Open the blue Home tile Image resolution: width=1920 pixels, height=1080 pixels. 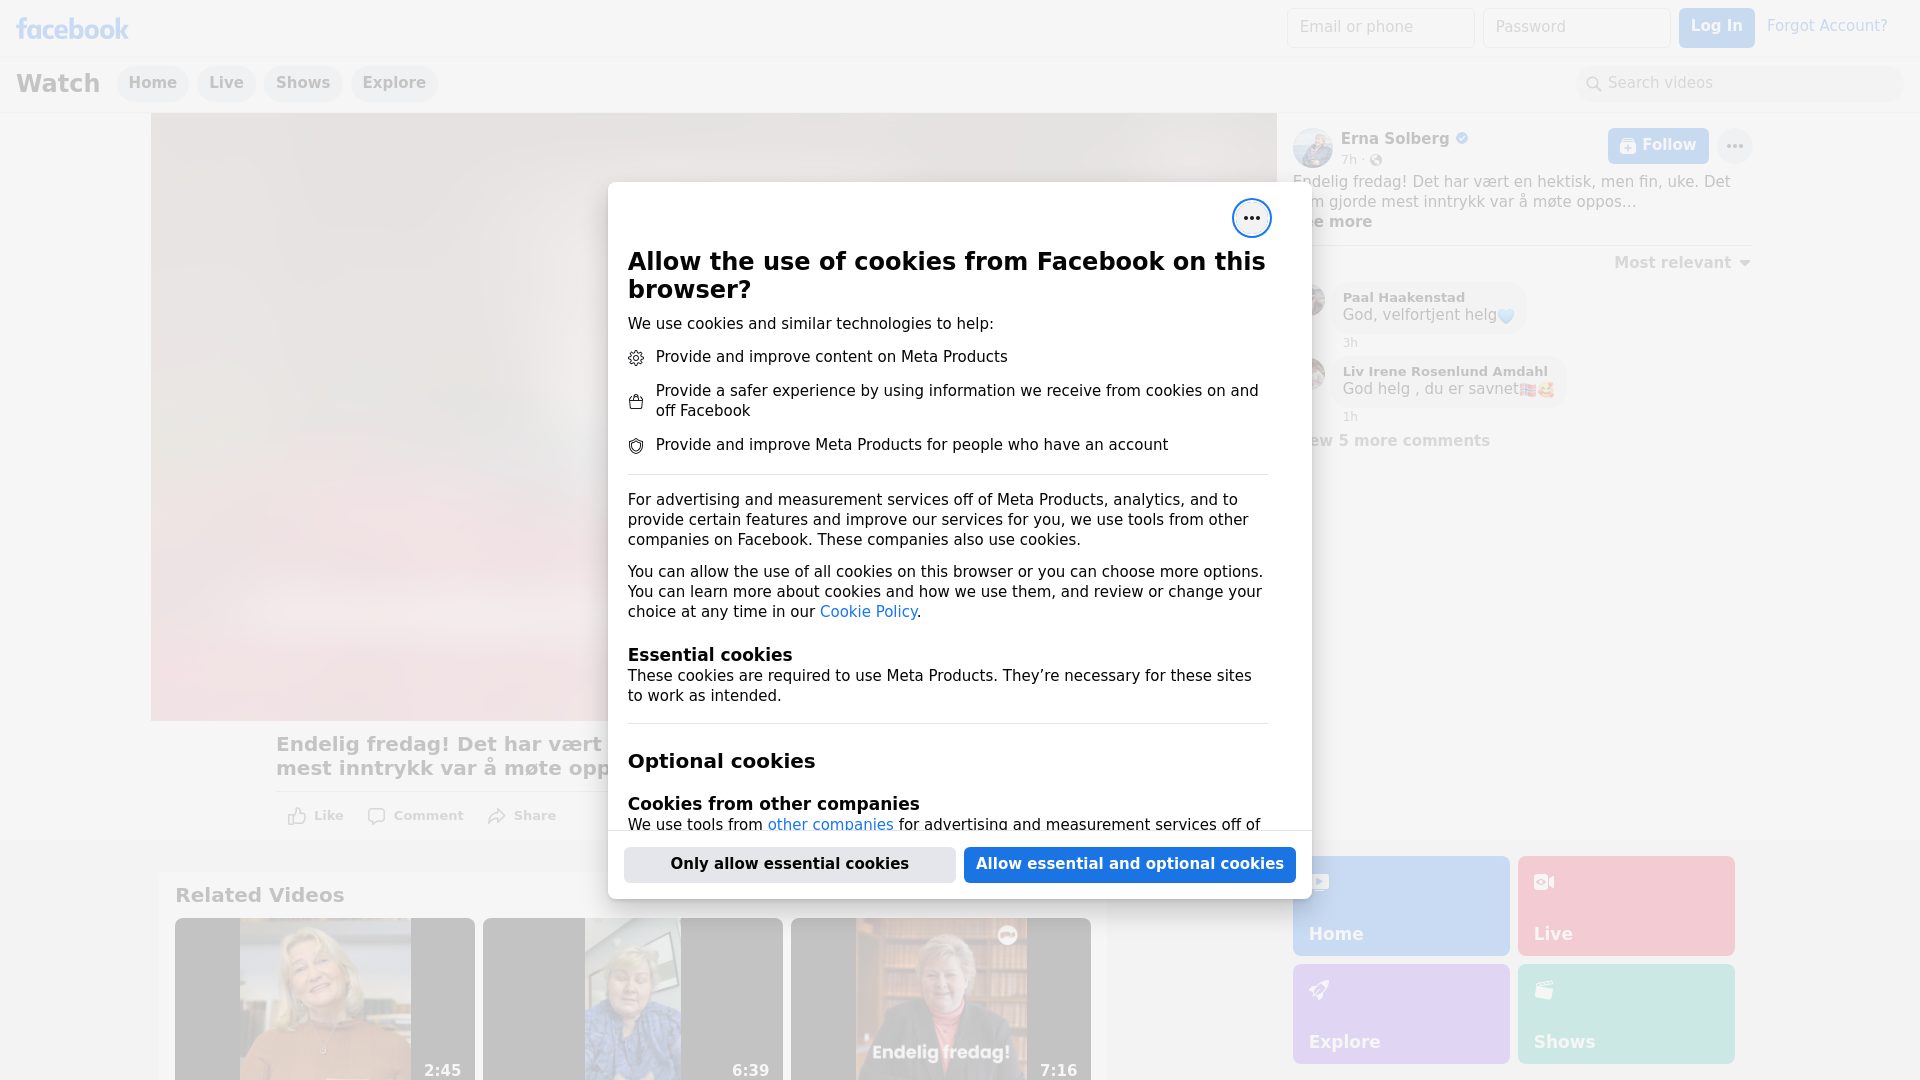(1401, 906)
